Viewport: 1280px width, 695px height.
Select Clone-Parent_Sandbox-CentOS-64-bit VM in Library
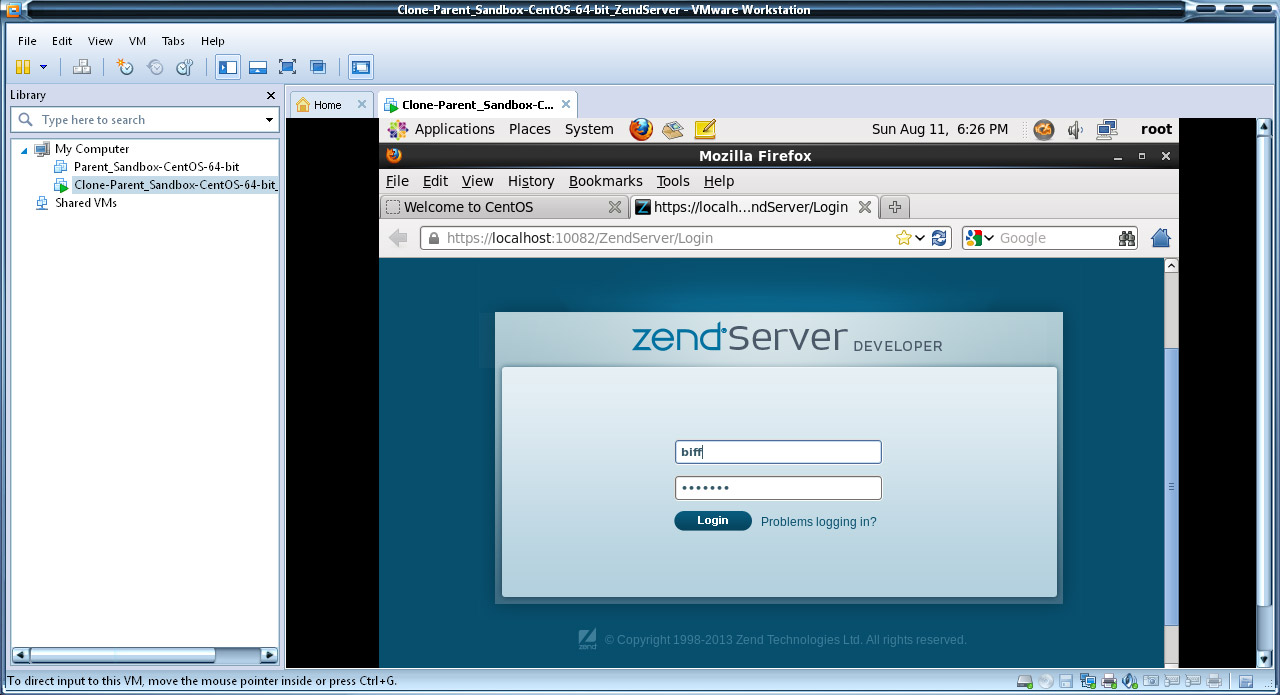tap(166, 185)
